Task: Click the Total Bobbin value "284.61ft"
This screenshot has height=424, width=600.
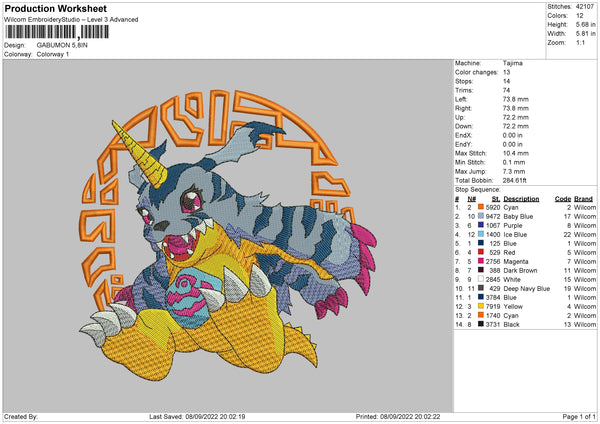Action: pos(515,180)
